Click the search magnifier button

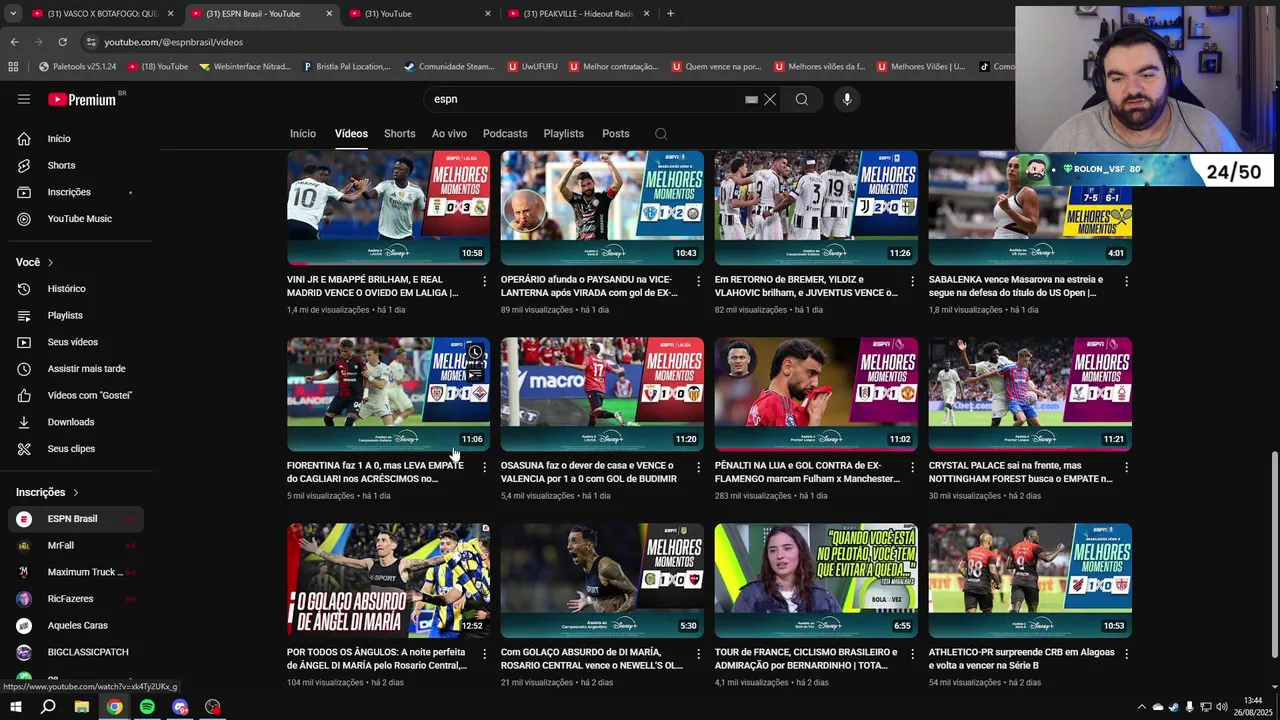pyautogui.click(x=801, y=99)
